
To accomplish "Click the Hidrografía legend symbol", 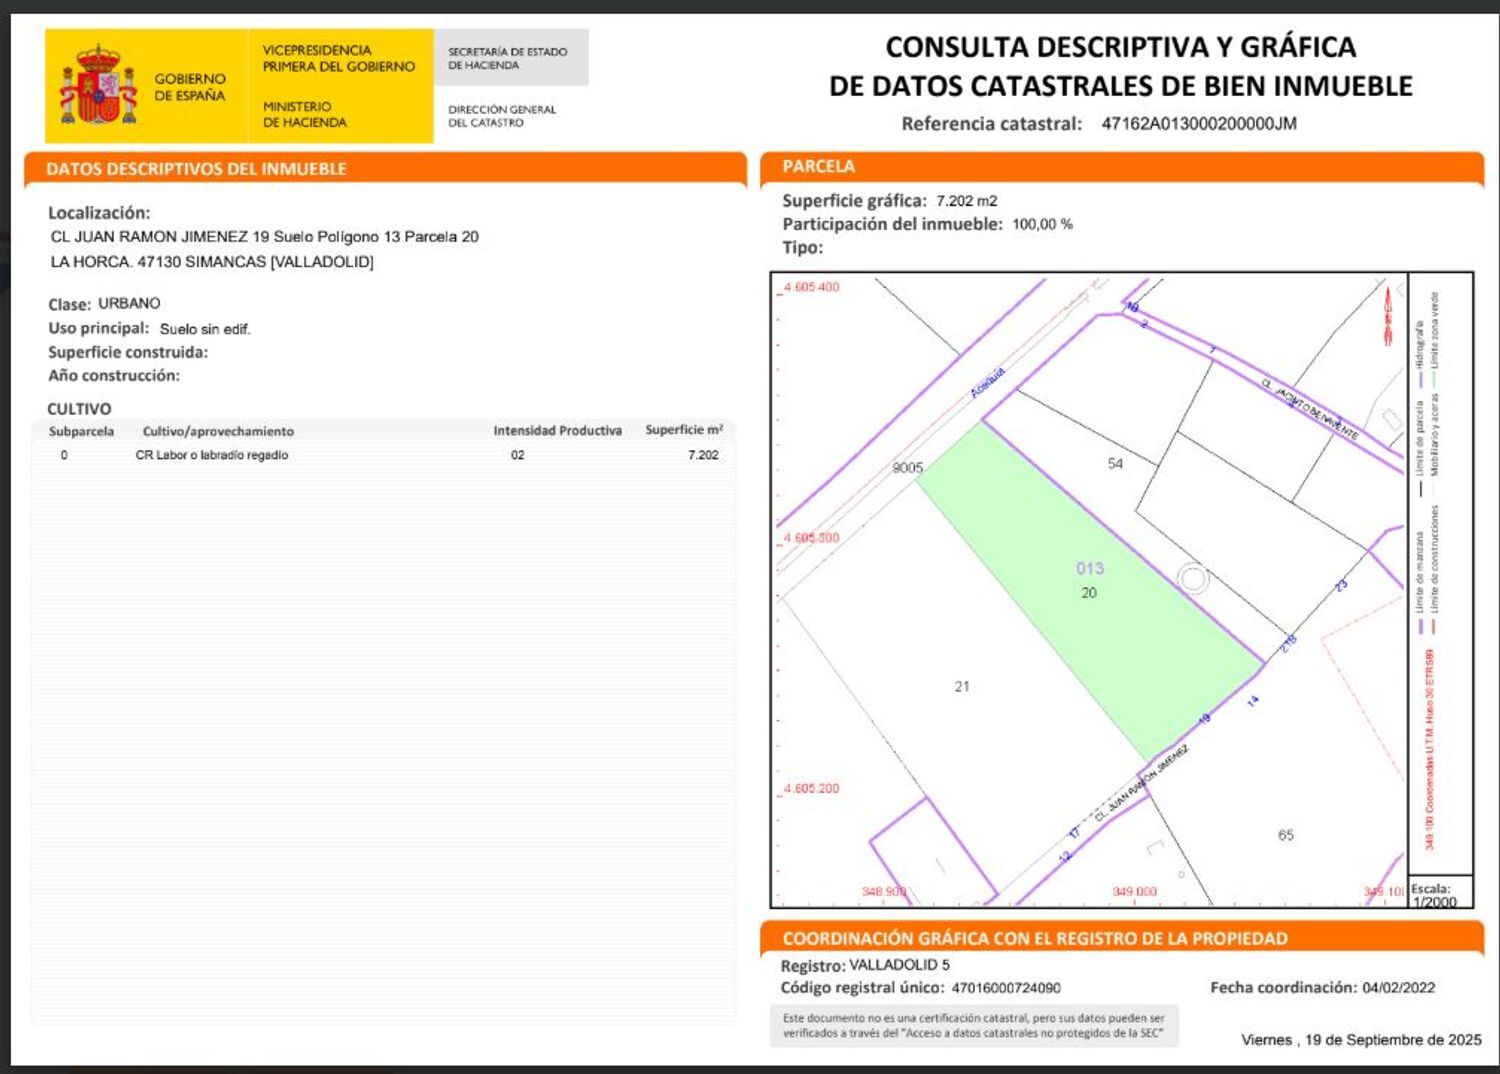I will pos(1422,380).
